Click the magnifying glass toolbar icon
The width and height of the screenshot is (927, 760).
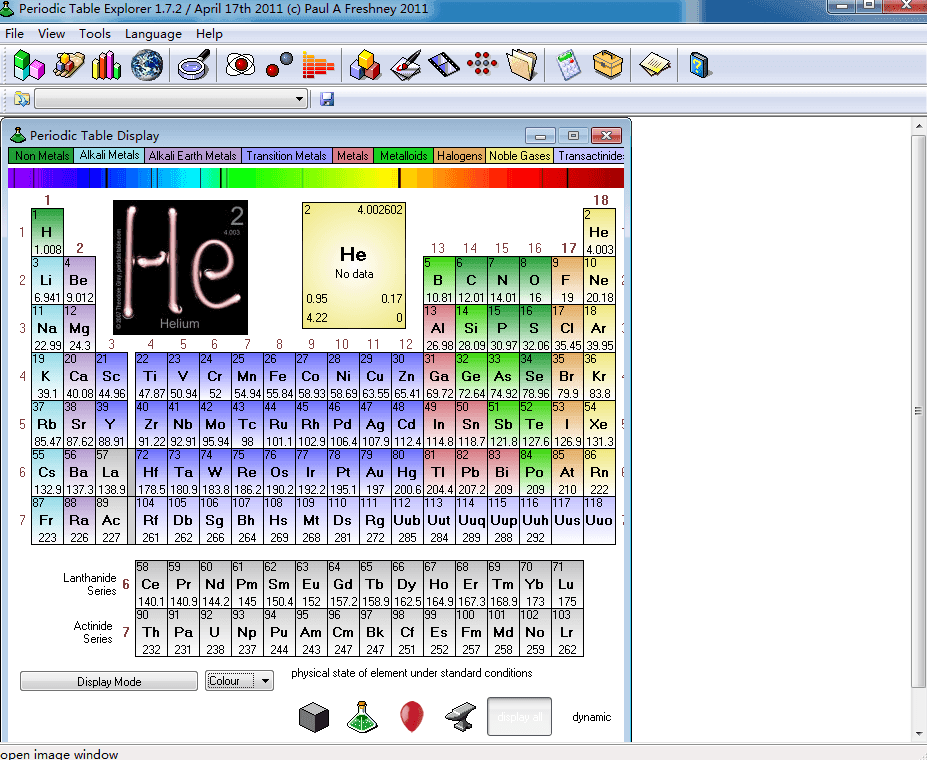point(192,64)
